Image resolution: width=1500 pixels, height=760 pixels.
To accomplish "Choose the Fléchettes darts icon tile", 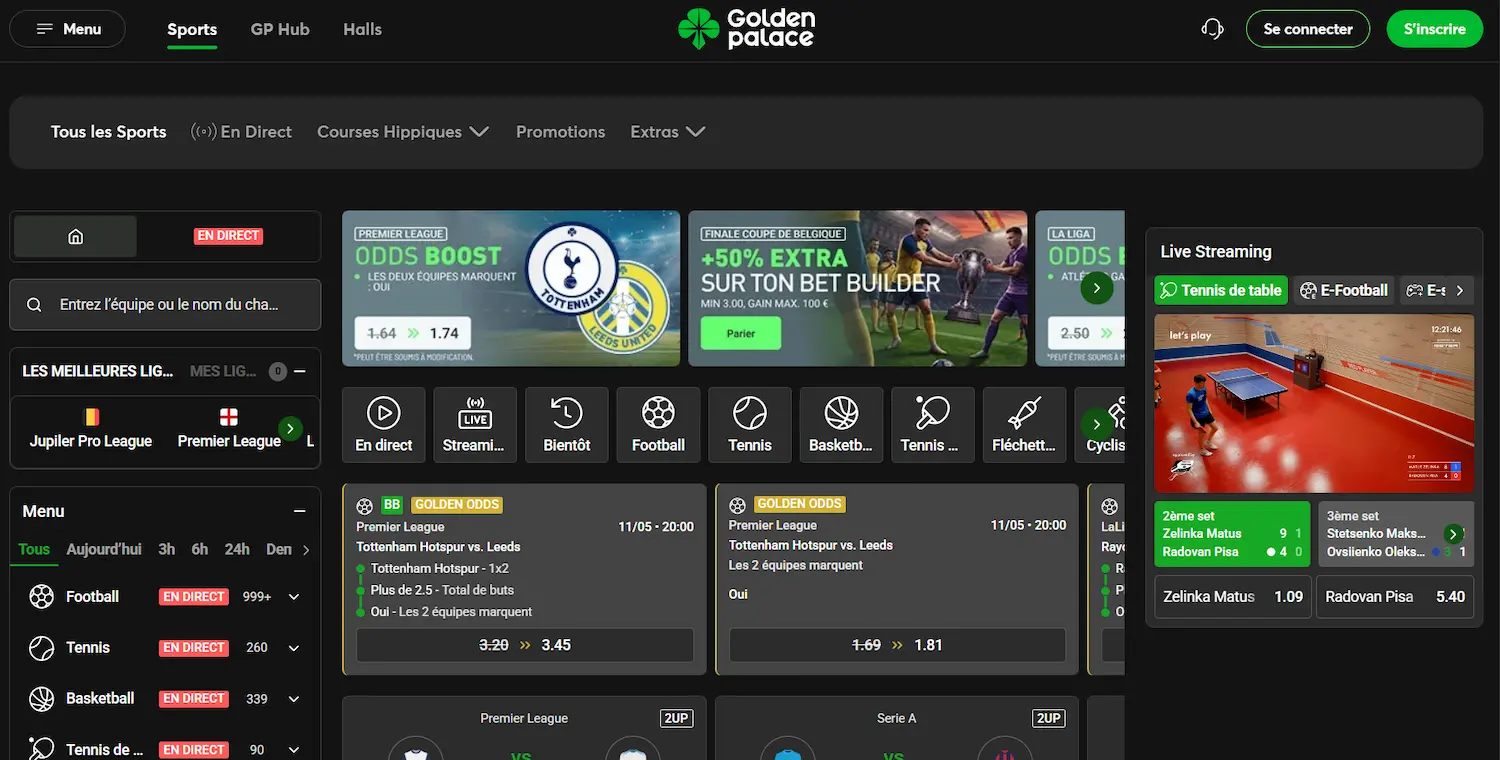I will 1024,425.
